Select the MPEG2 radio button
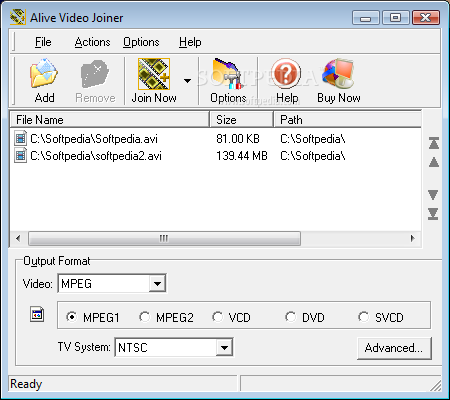 pyautogui.click(x=145, y=317)
